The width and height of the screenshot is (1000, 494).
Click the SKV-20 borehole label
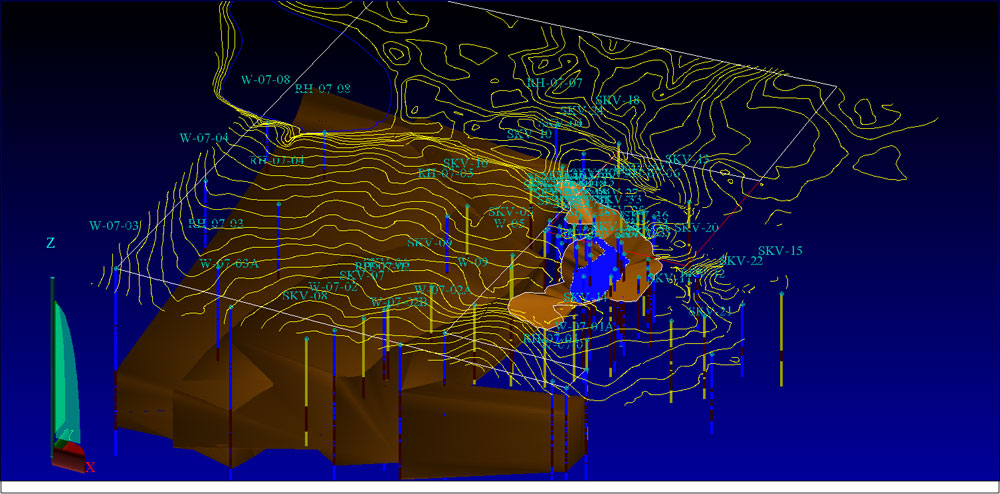pyautogui.click(x=697, y=228)
